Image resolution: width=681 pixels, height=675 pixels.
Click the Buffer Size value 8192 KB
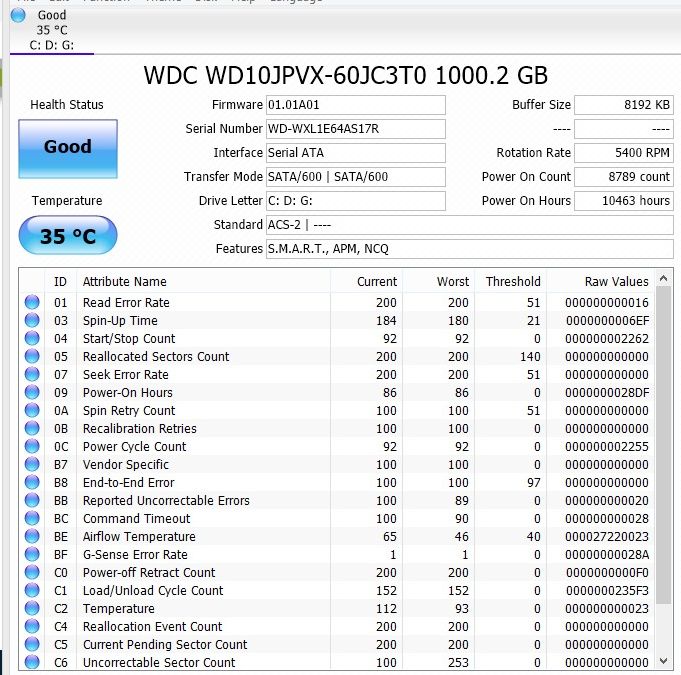(624, 105)
